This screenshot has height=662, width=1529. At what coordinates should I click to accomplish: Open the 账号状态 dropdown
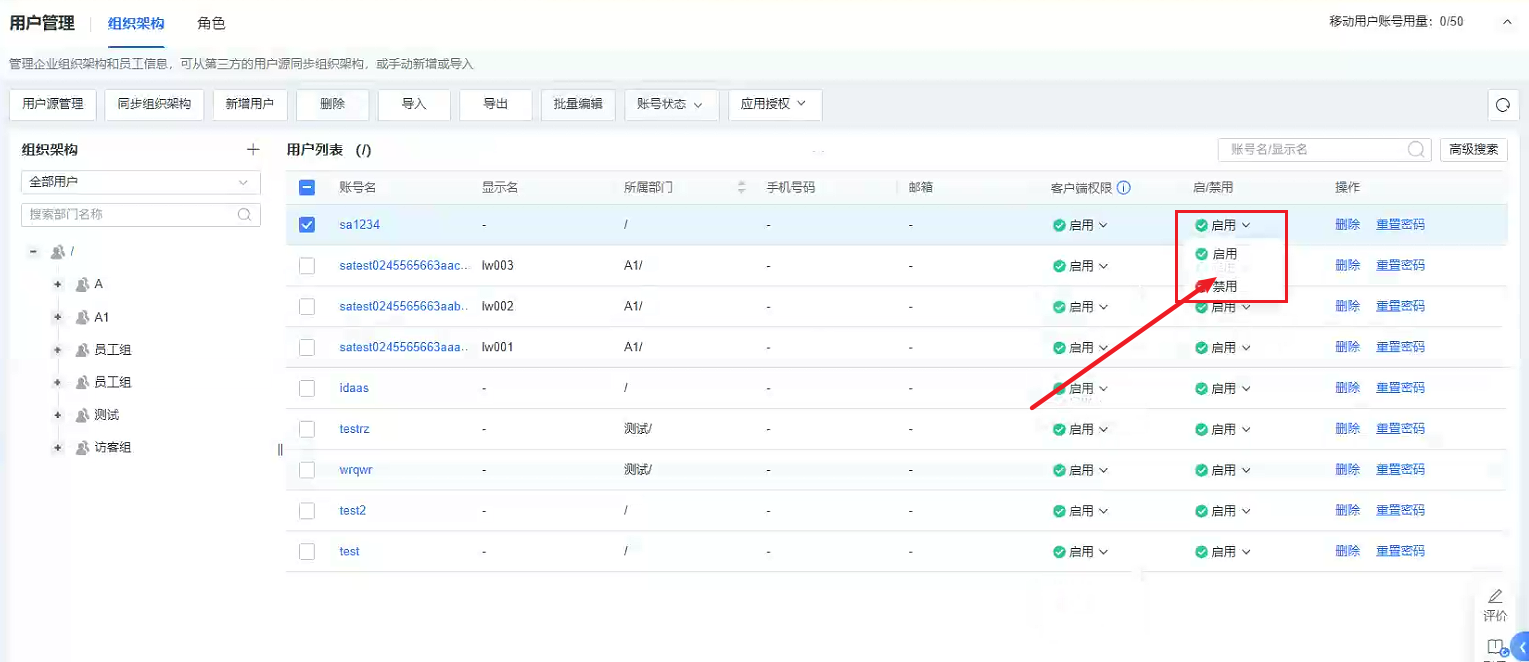(670, 104)
